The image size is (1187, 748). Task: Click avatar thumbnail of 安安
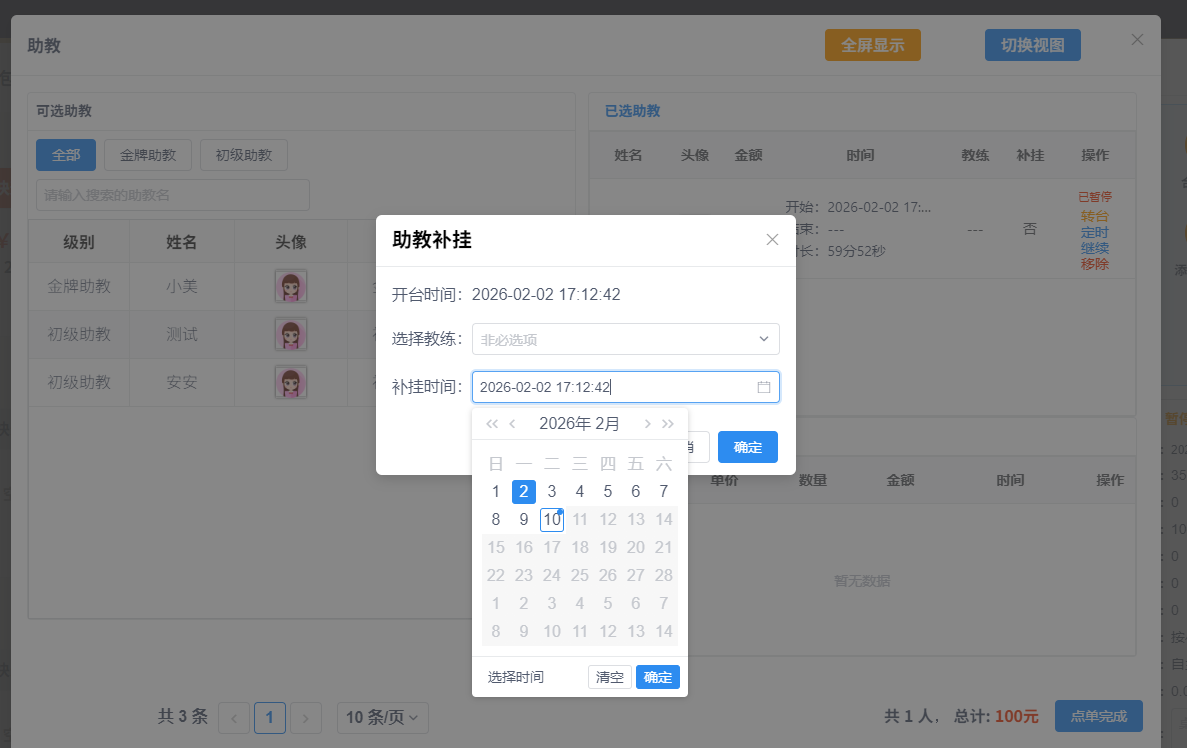click(291, 382)
